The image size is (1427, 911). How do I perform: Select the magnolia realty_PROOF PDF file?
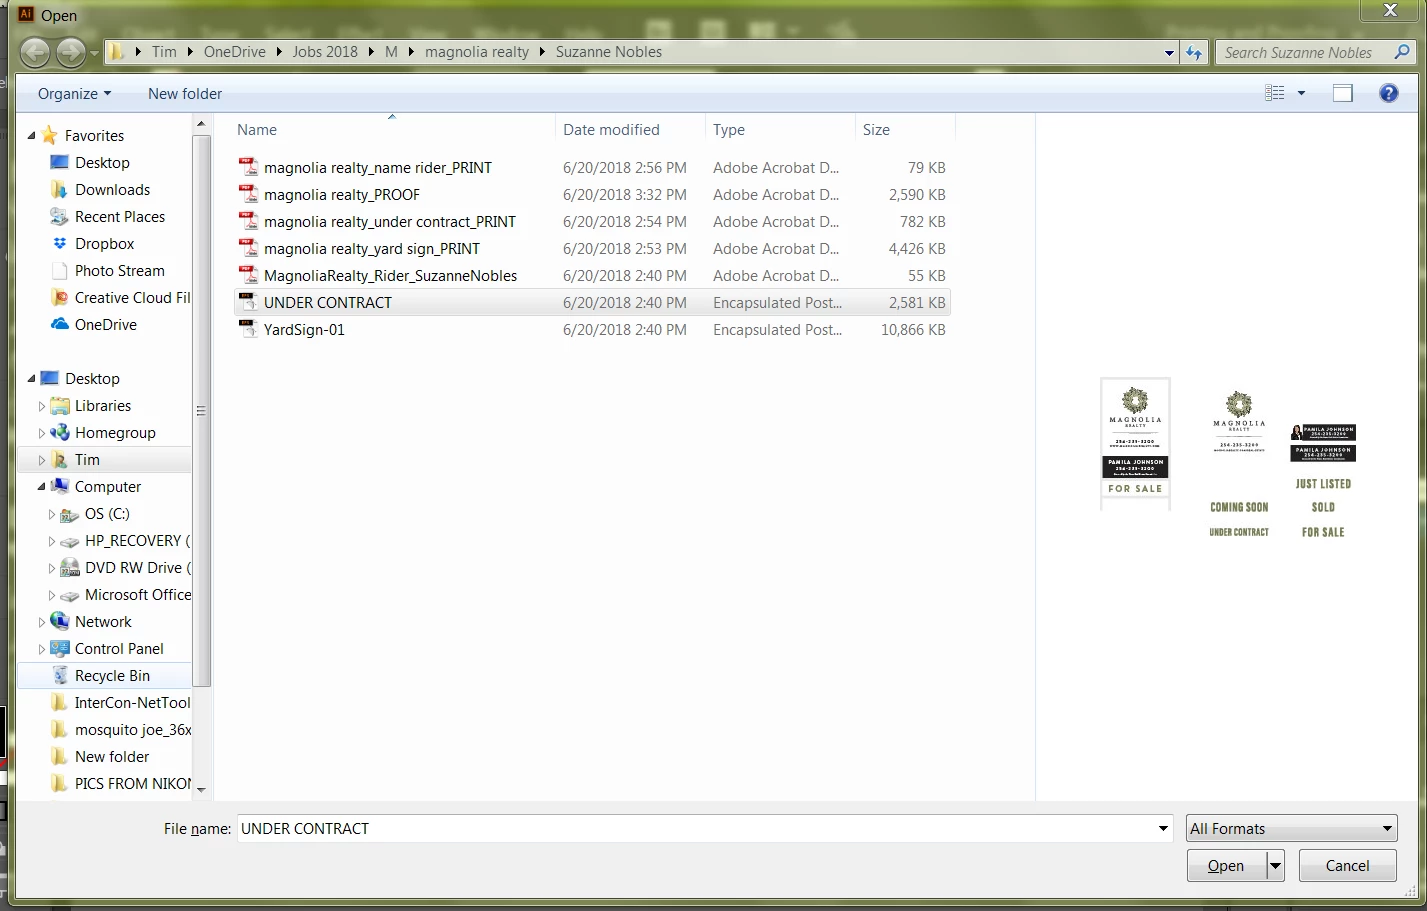[342, 194]
